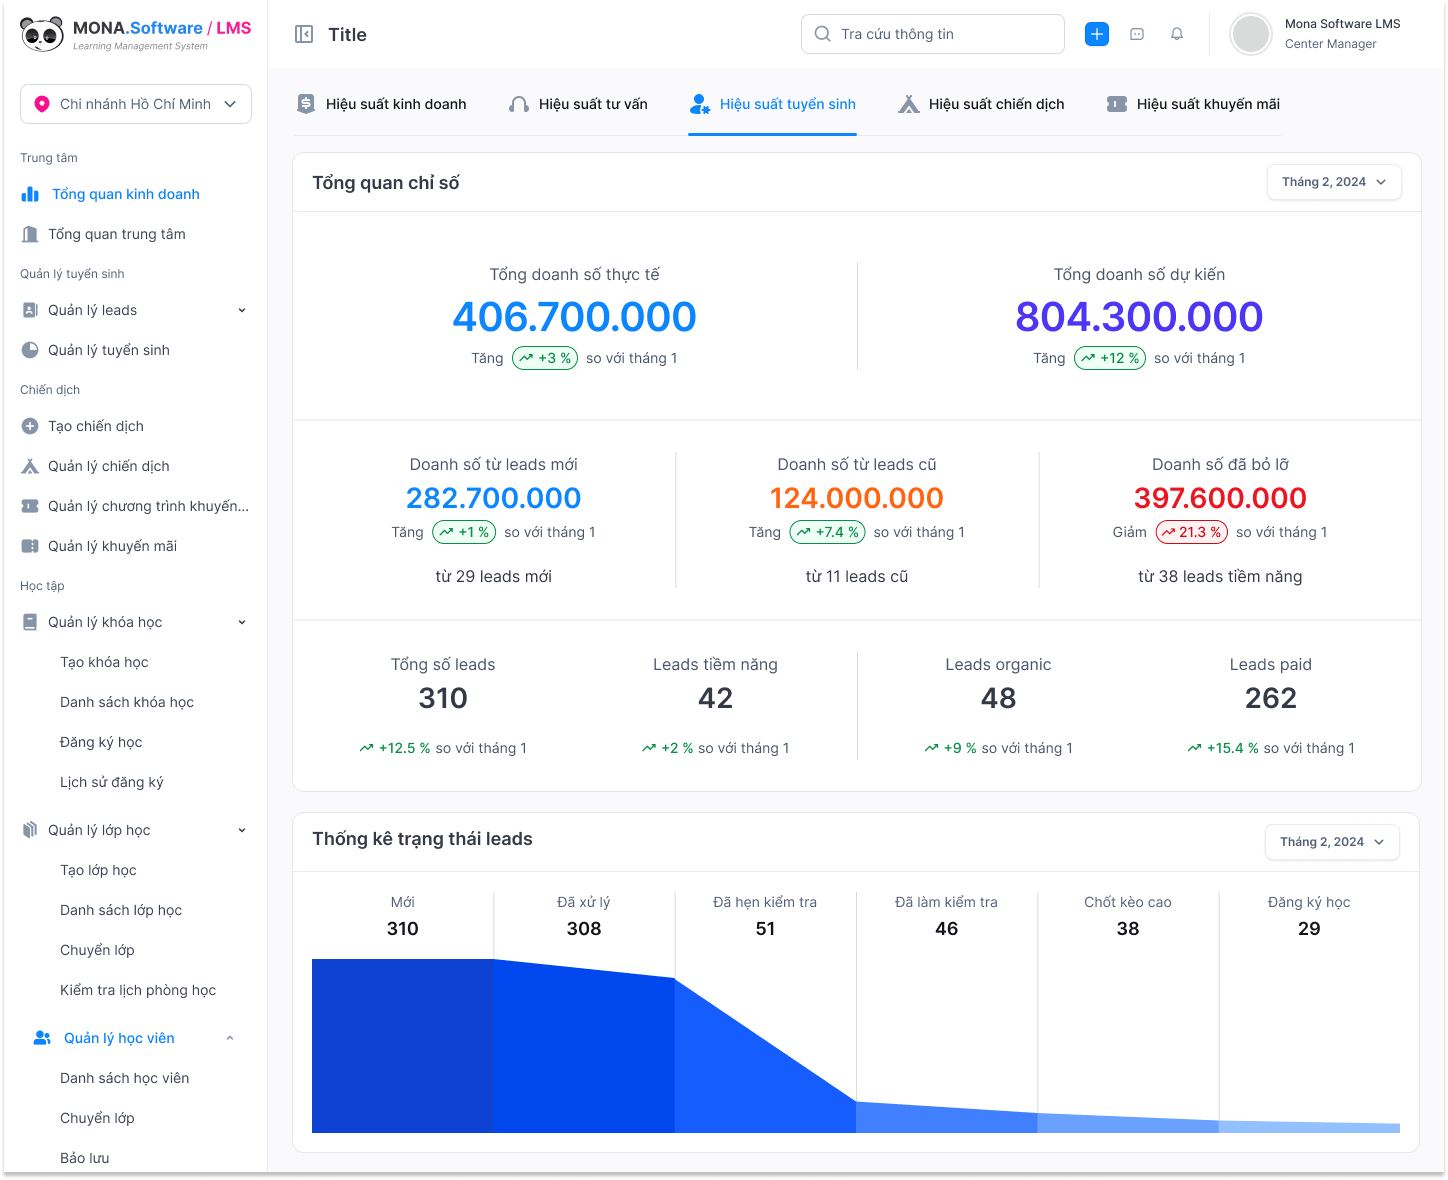
Task: Collapse the Quản lý lớp học chevron
Action: [242, 830]
